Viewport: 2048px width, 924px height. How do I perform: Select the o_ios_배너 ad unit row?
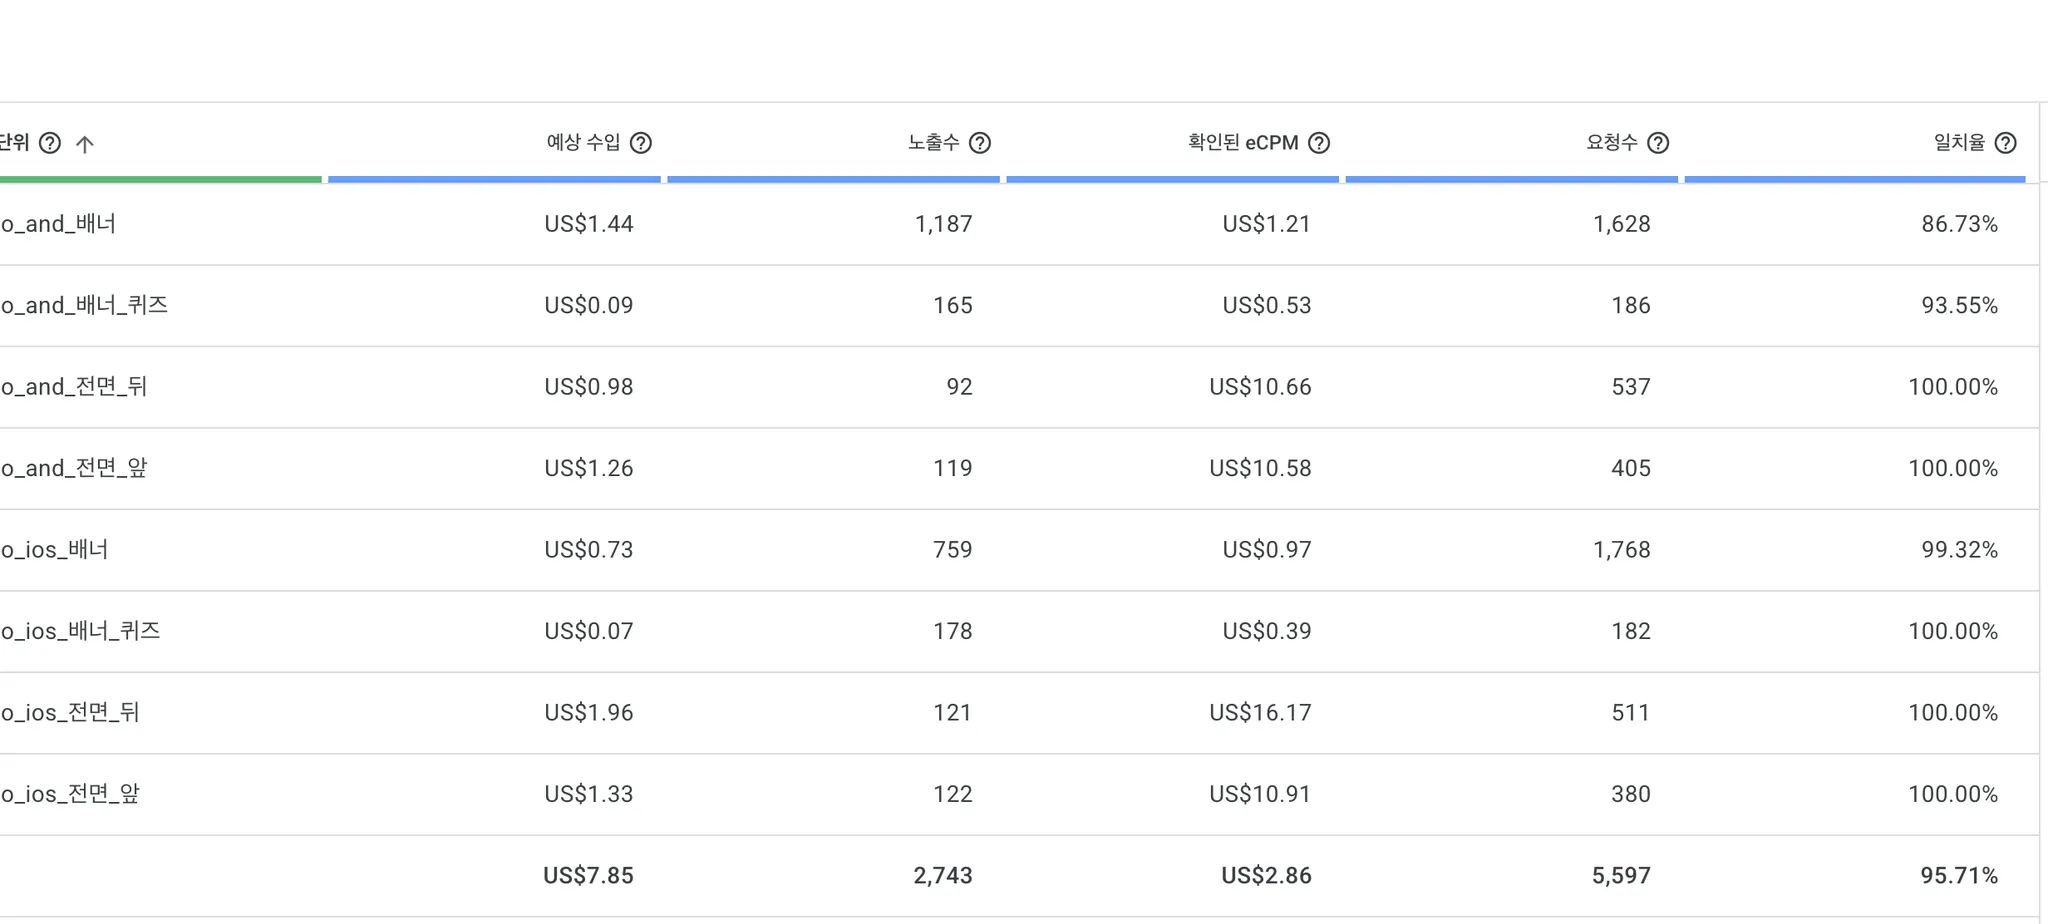pyautogui.click(x=55, y=550)
